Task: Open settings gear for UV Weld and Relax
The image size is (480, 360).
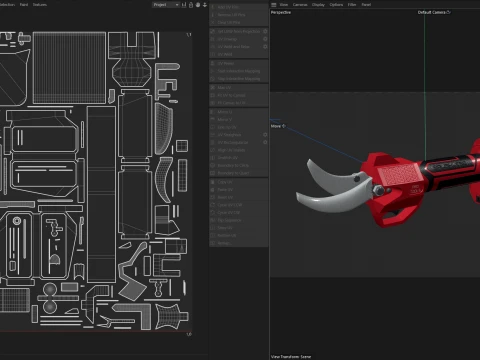Action: (265, 47)
